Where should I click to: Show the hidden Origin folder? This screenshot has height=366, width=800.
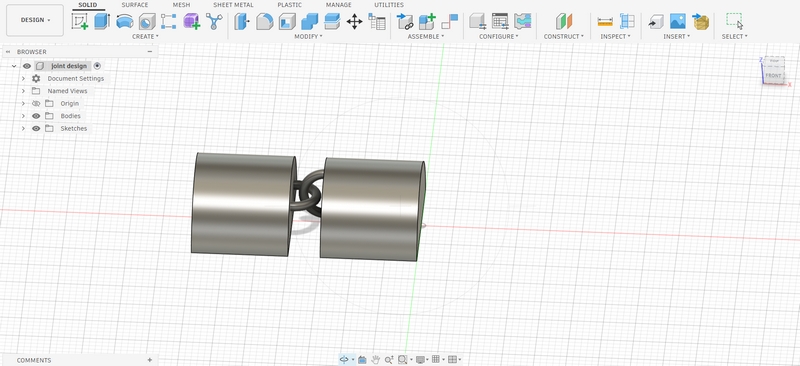36,104
